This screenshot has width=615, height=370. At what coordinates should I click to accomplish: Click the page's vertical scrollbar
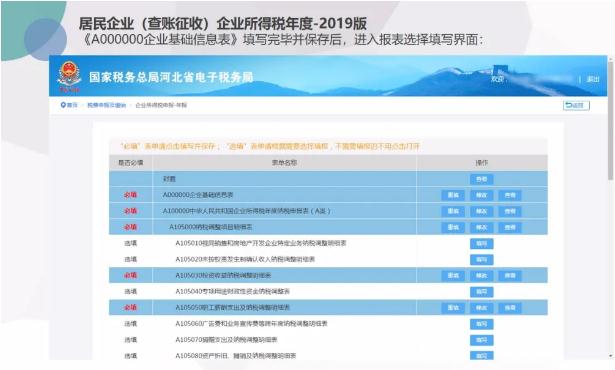tap(611, 208)
